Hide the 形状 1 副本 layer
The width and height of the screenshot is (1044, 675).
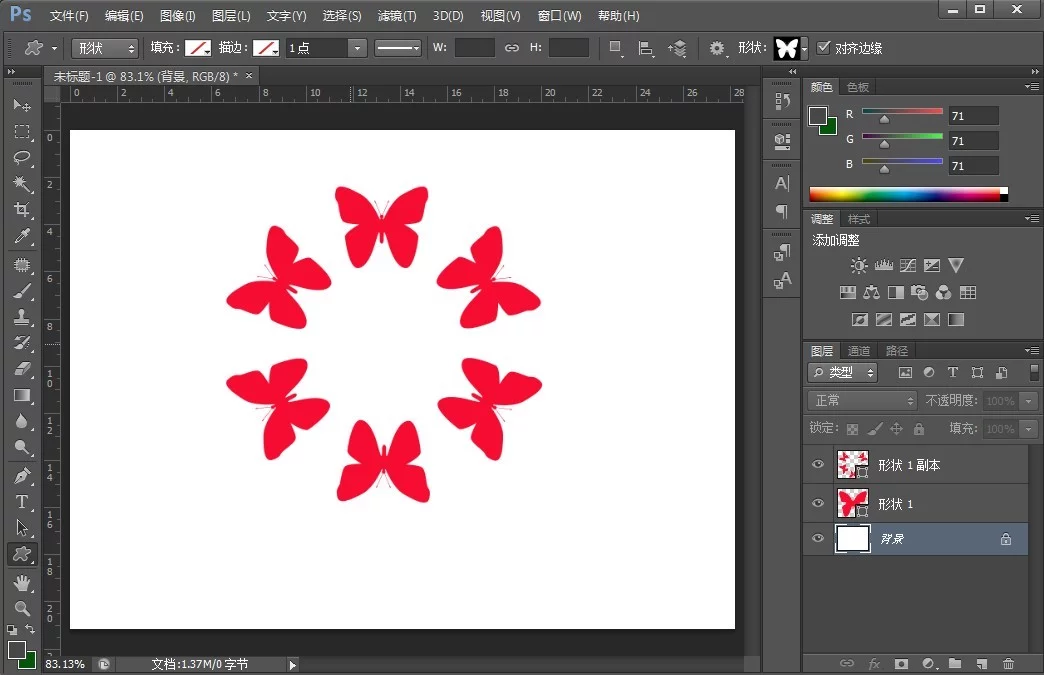(x=818, y=465)
